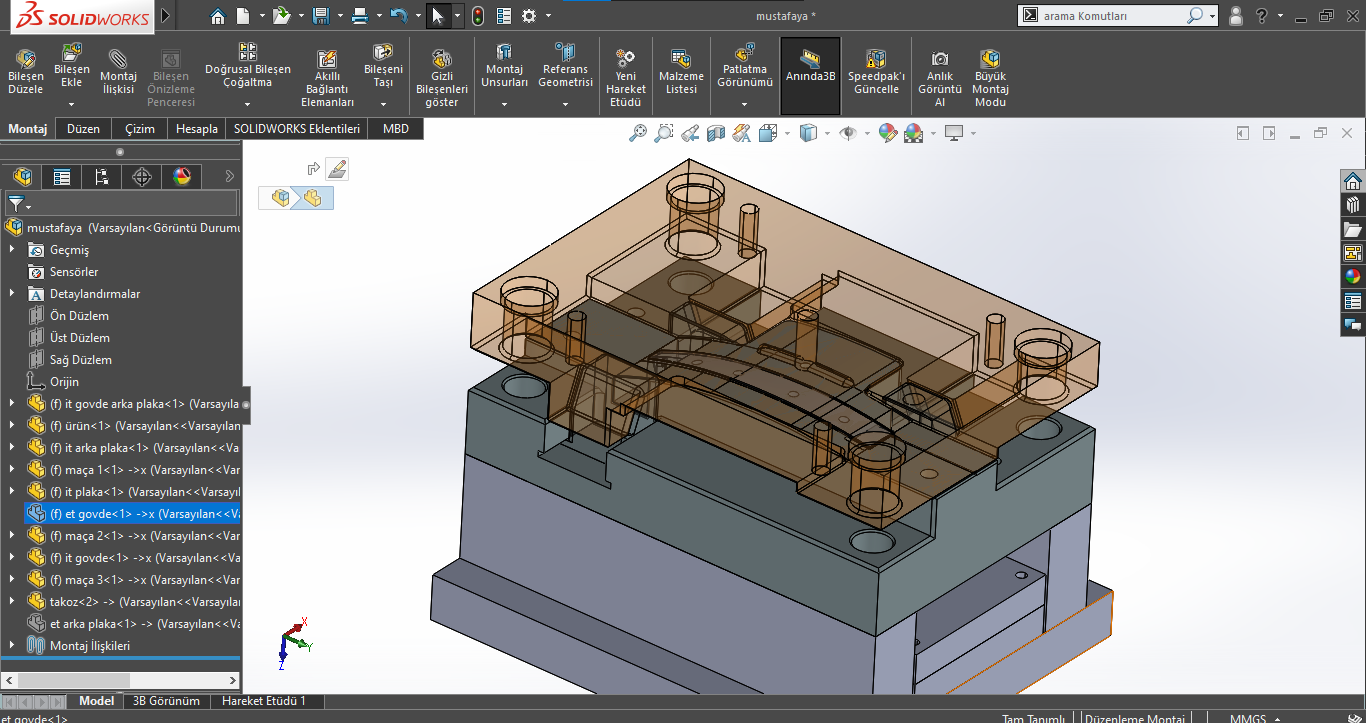Click Yeni Hareket Etüdü tool
The image size is (1366, 723).
626,78
